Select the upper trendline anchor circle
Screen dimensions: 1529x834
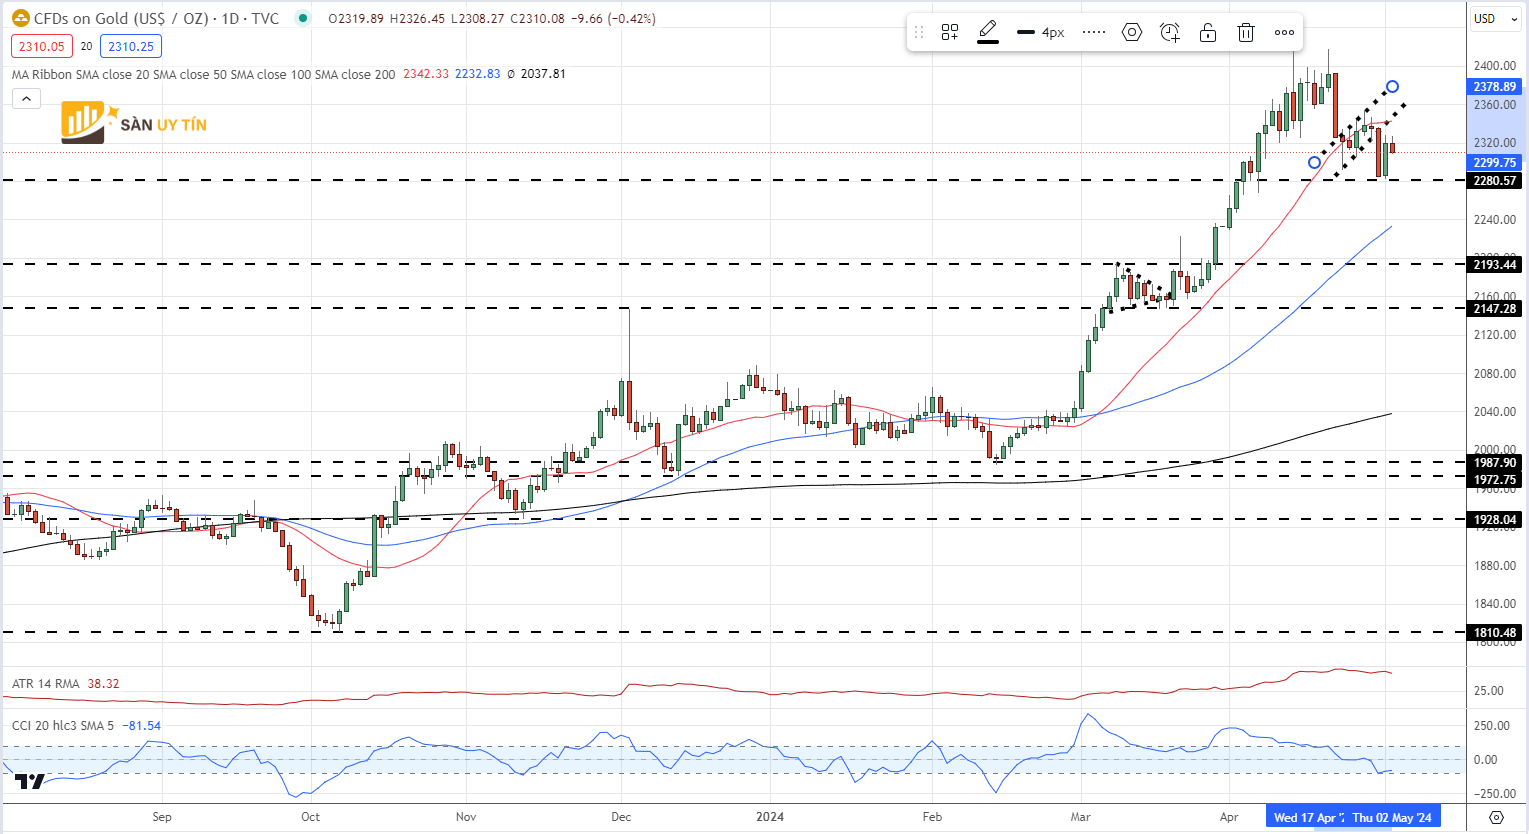tap(1392, 87)
